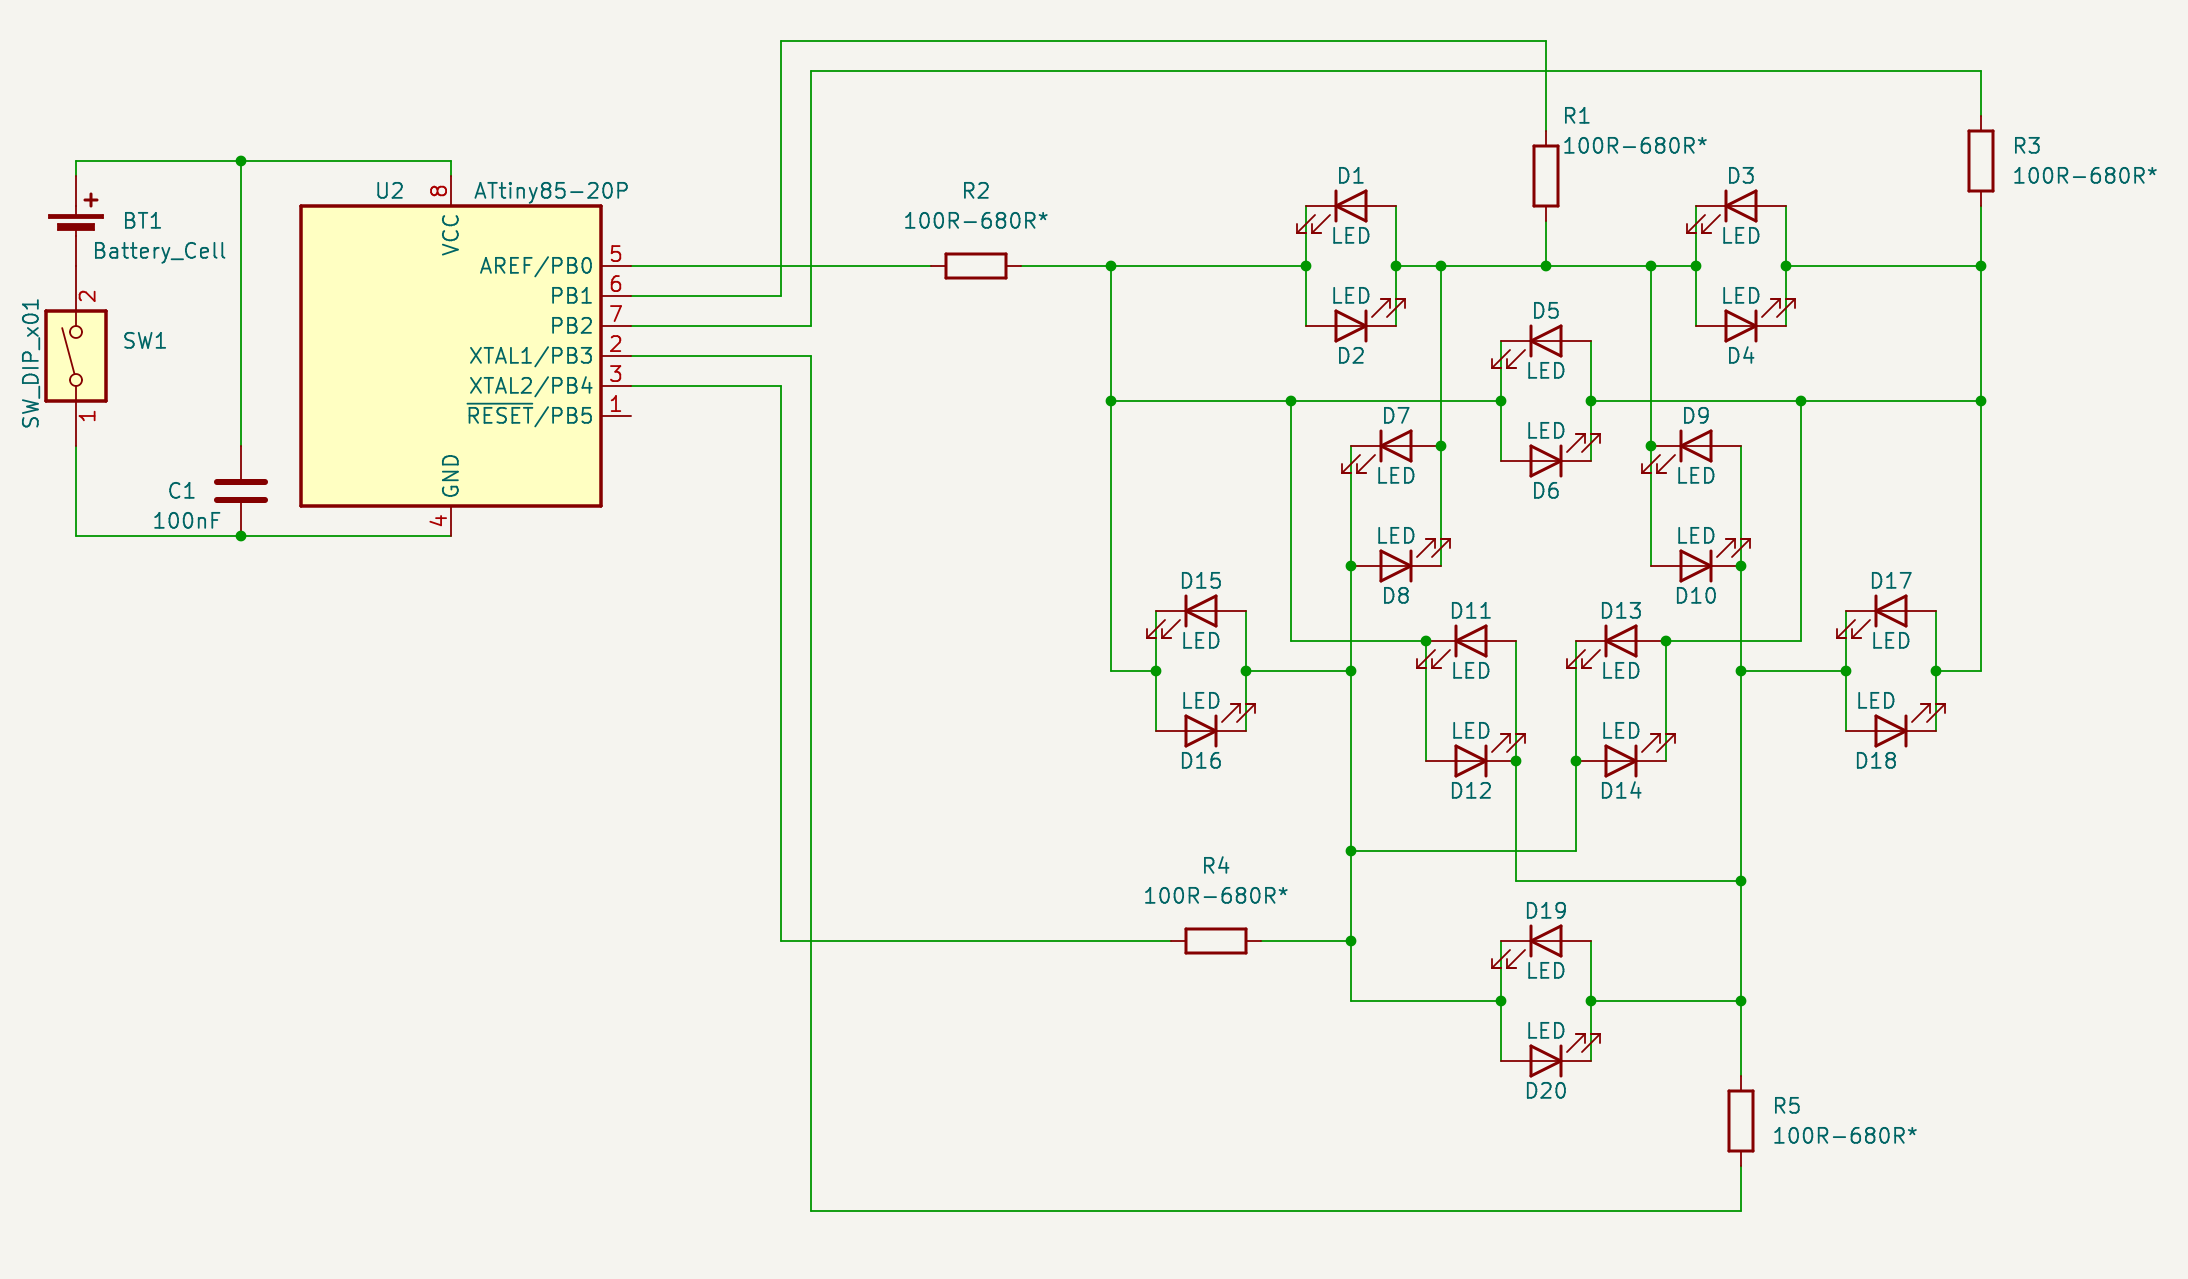The height and width of the screenshot is (1279, 2188).
Task: Select resistor R3 symbol
Action: coord(1981,161)
